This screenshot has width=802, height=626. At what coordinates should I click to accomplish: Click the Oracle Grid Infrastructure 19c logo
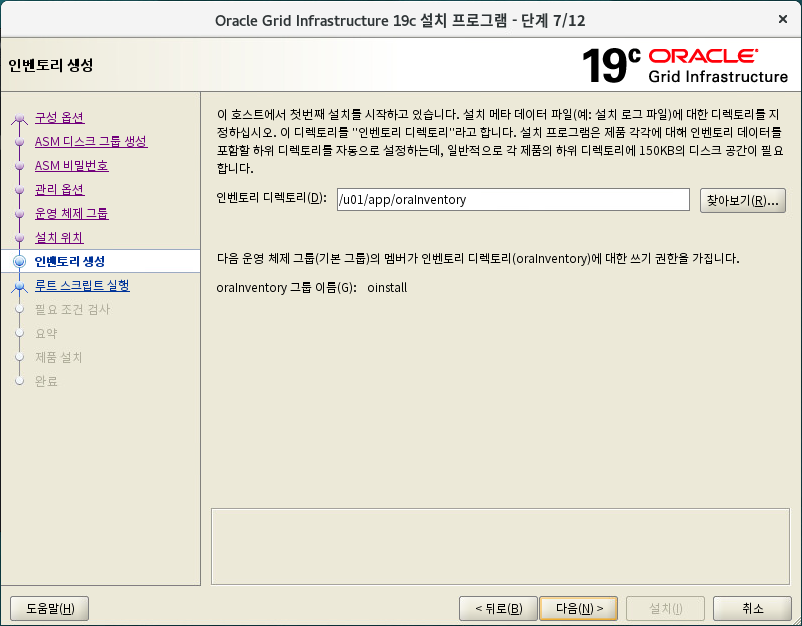685,65
